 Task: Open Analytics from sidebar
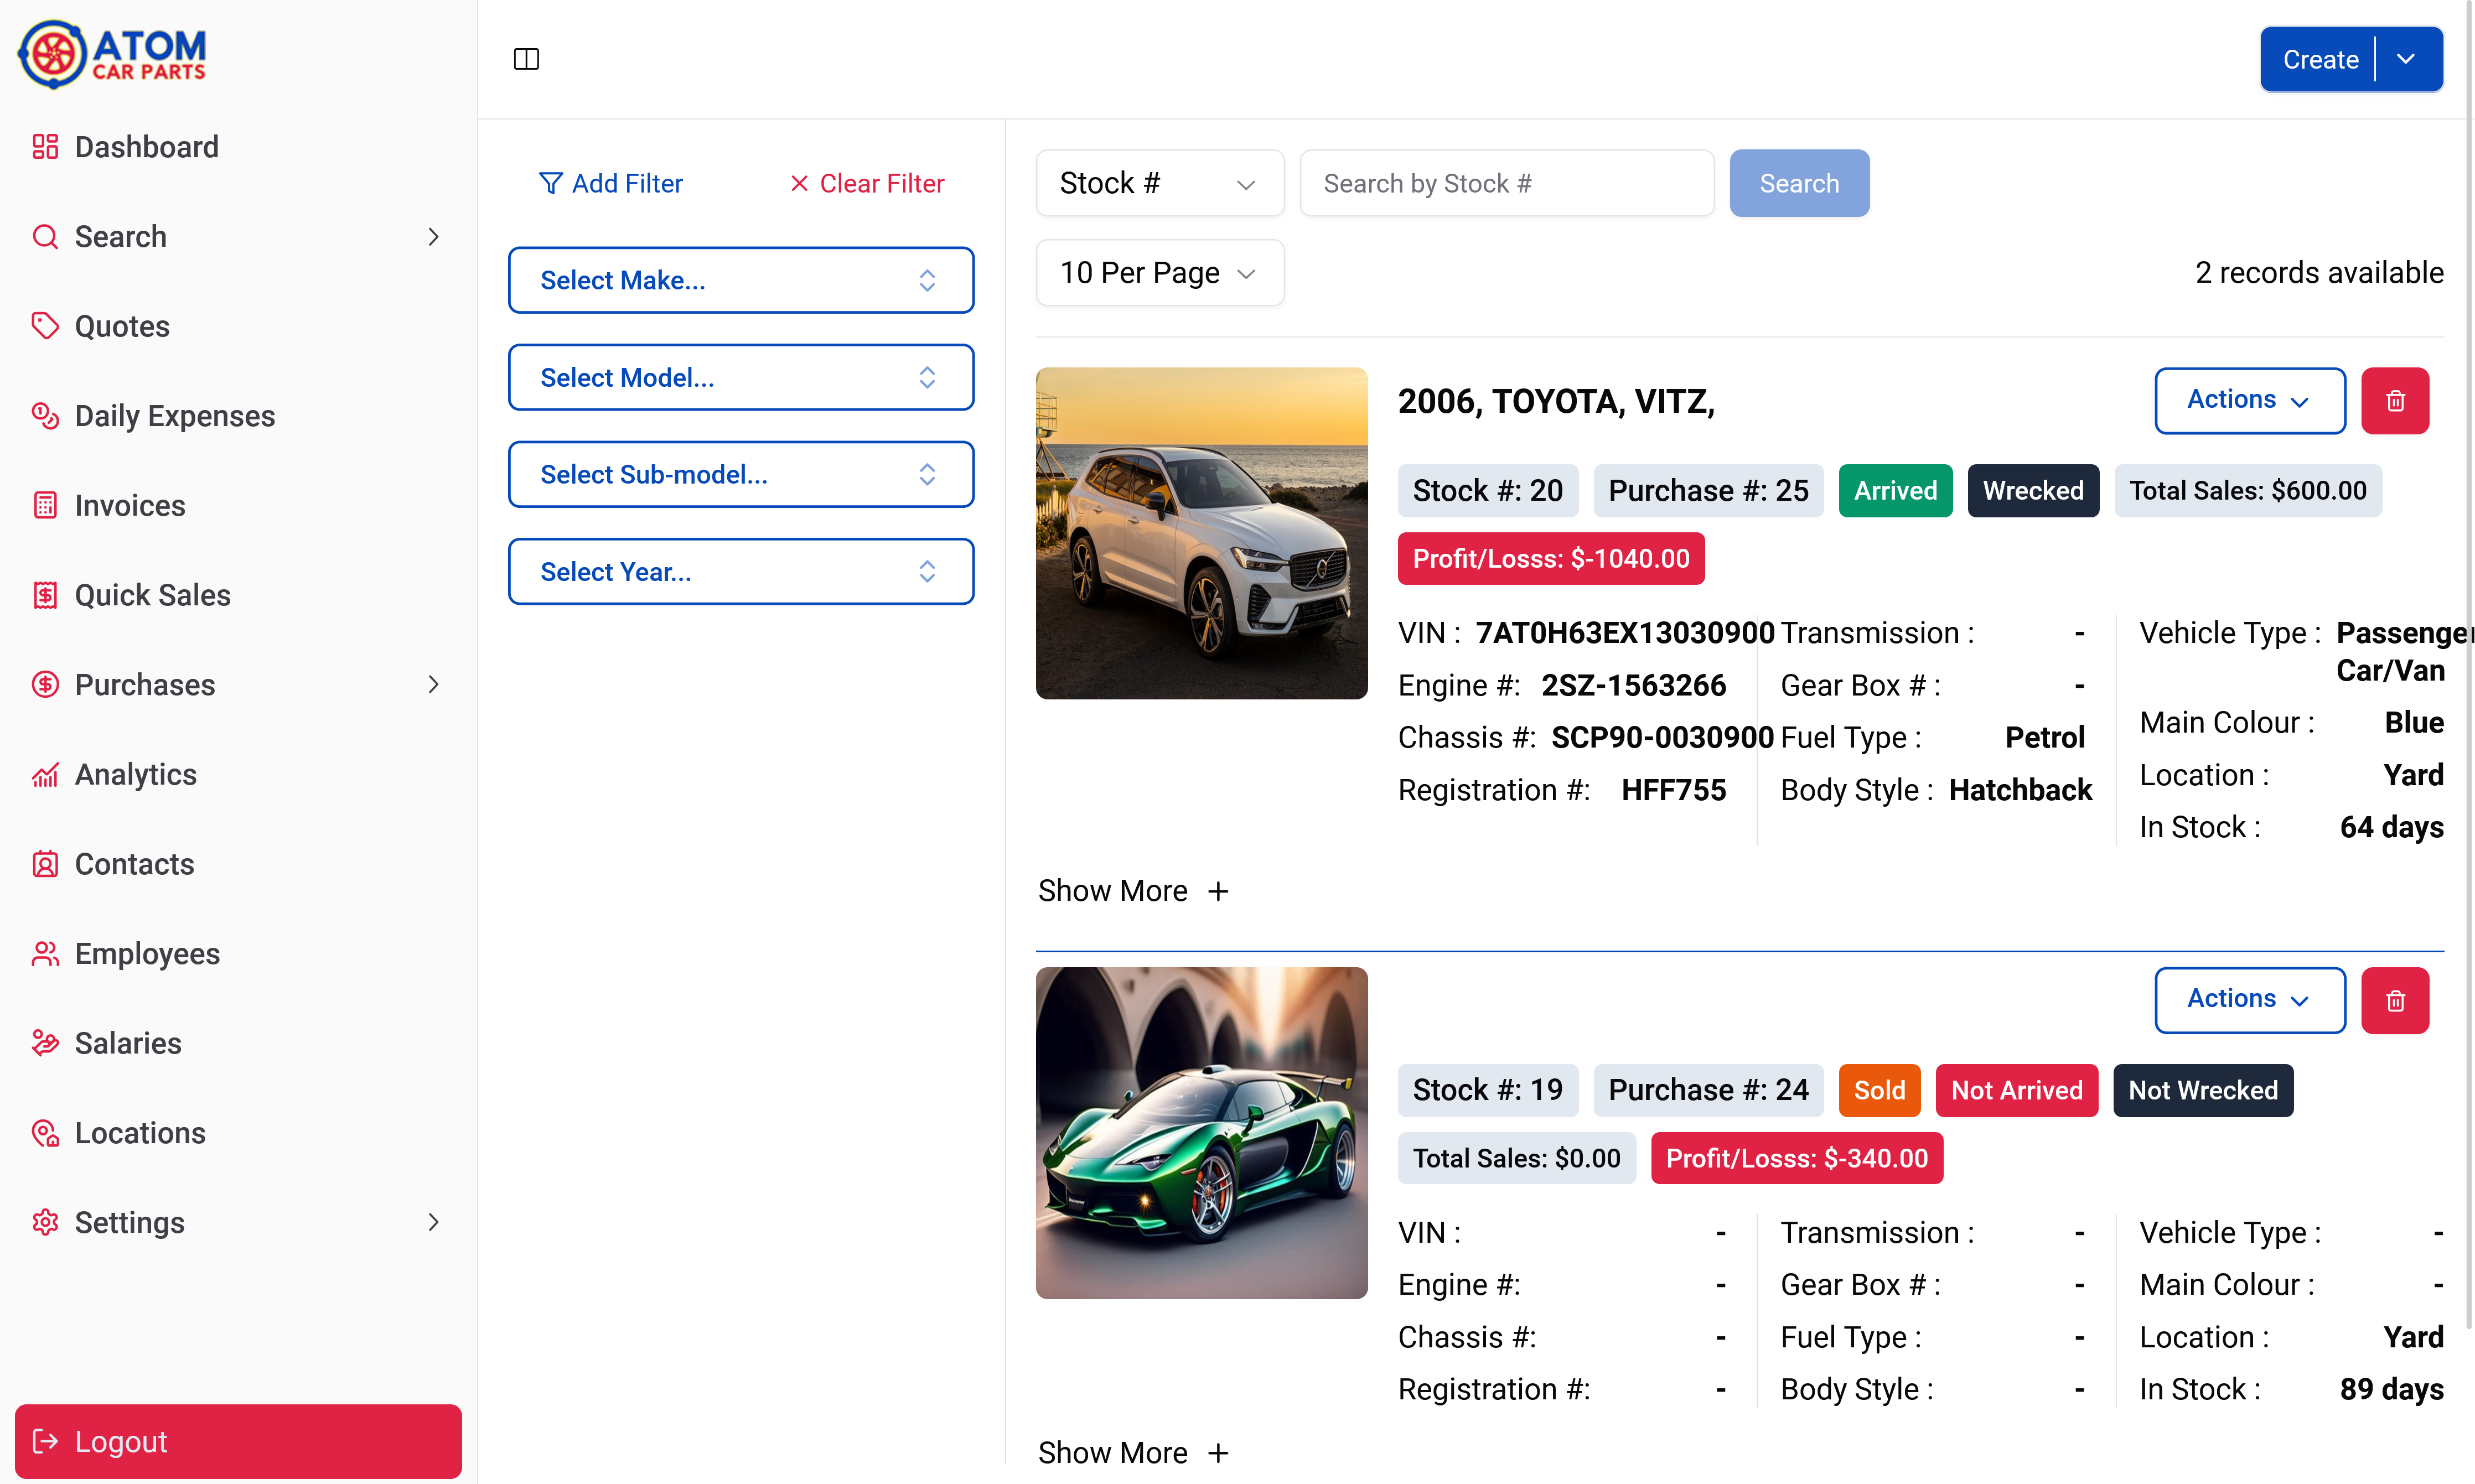(x=135, y=774)
